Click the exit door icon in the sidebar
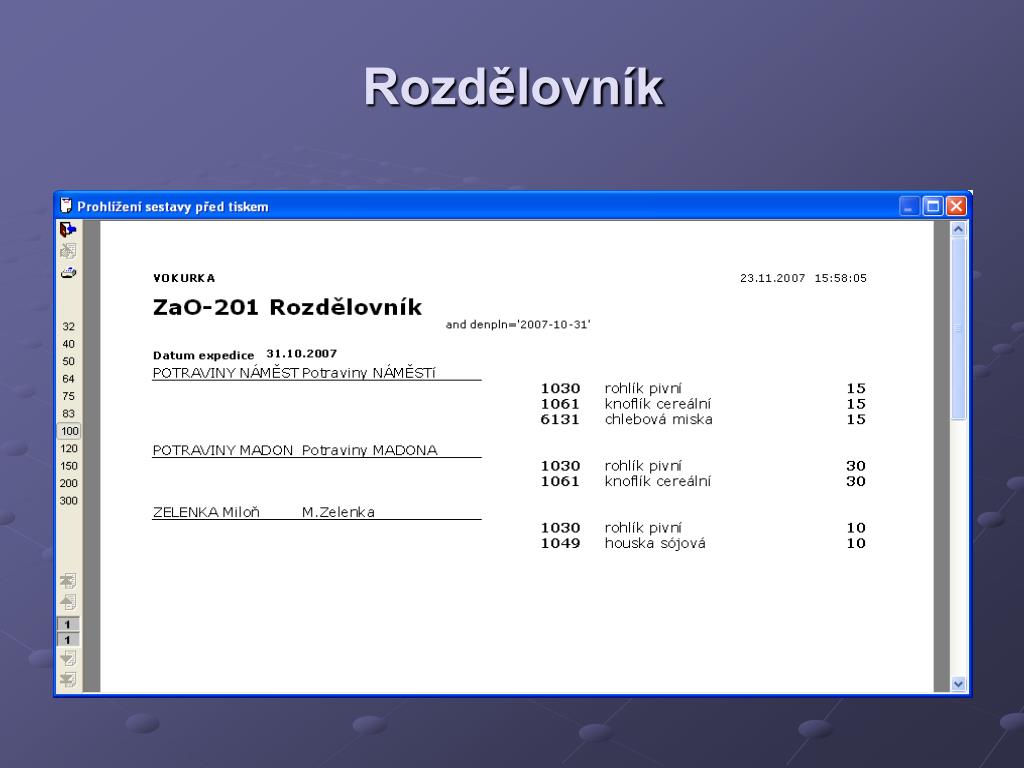 tap(68, 230)
